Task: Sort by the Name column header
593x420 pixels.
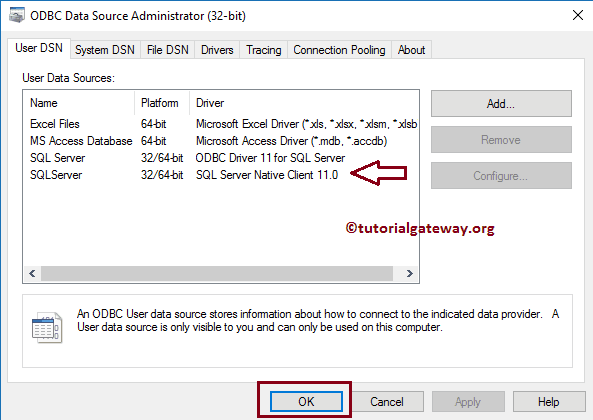Action: (79, 103)
